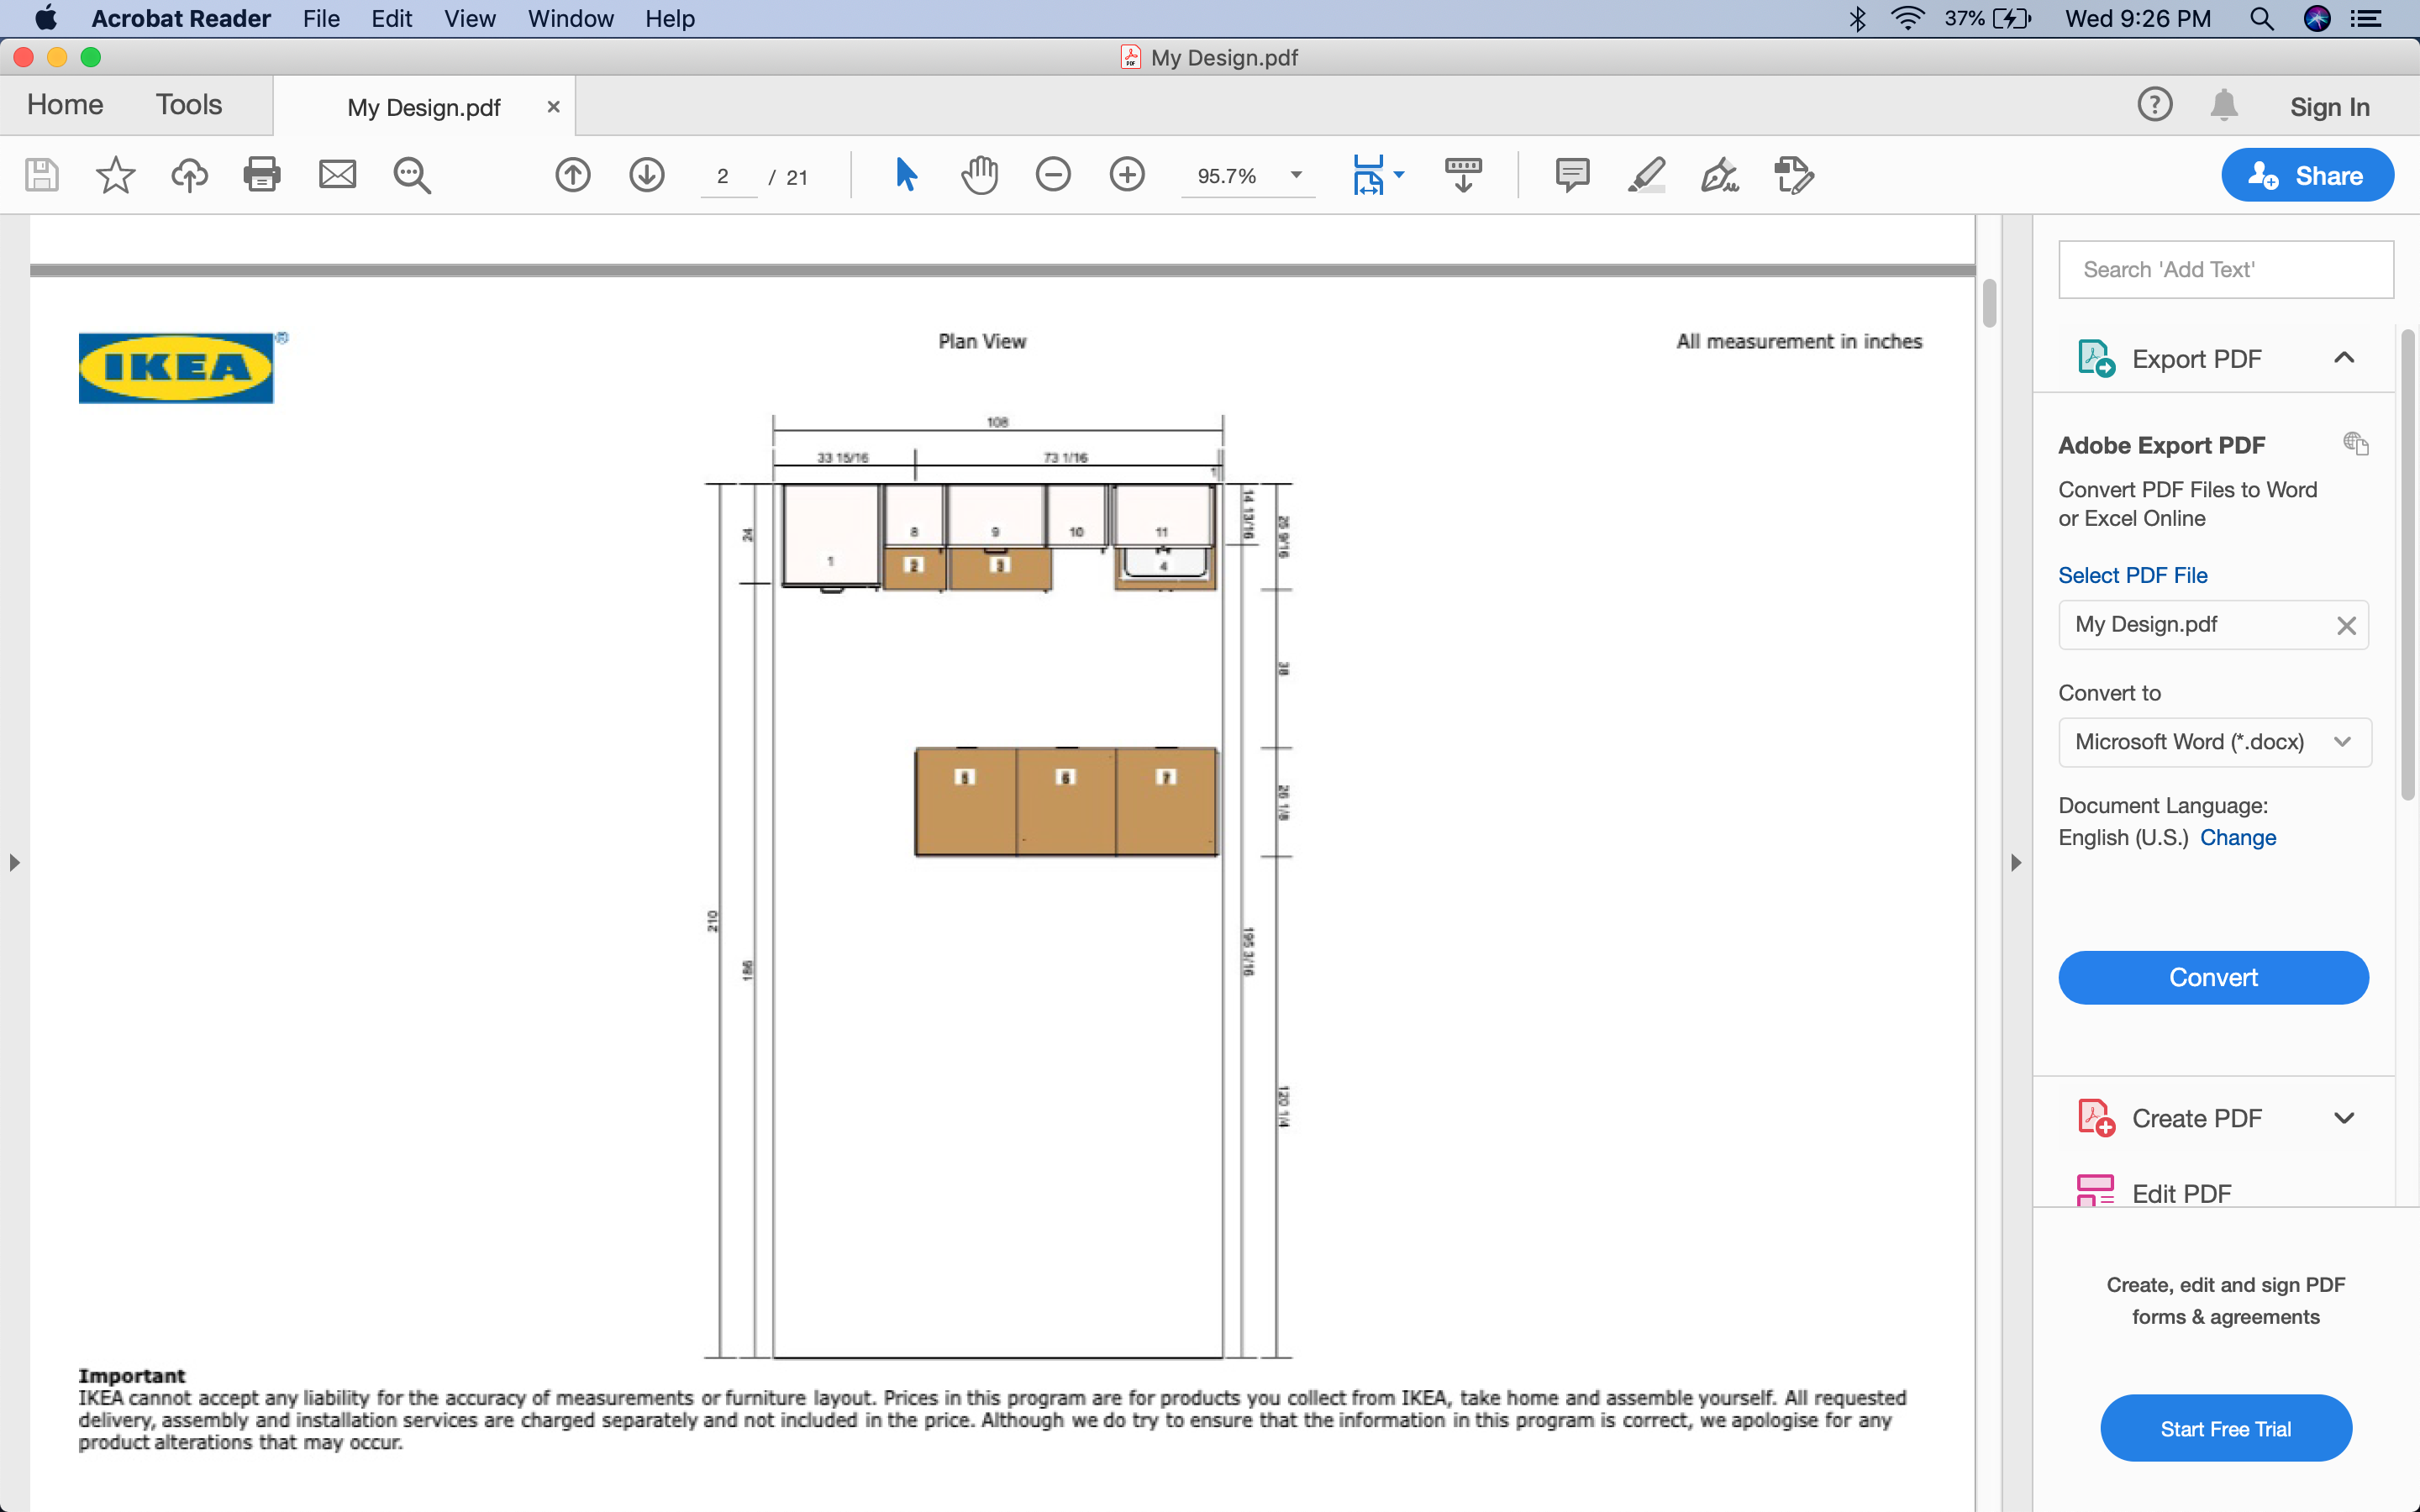
Task: Zoom in with plus icon
Action: 1127,175
